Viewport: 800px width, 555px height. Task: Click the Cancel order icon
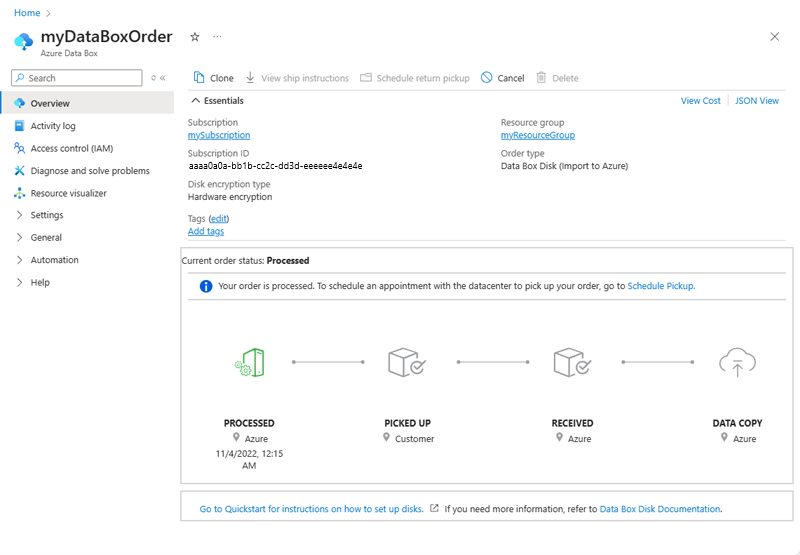click(487, 78)
